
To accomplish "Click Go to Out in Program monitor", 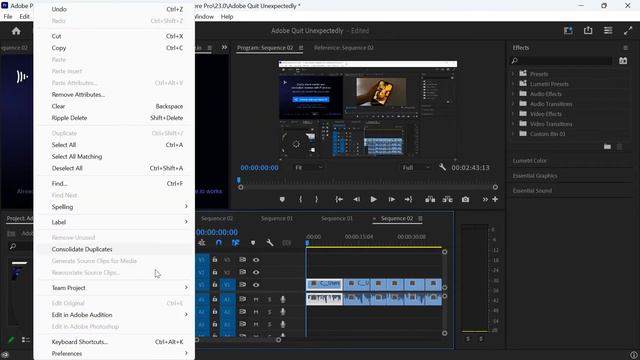I will point(408,200).
